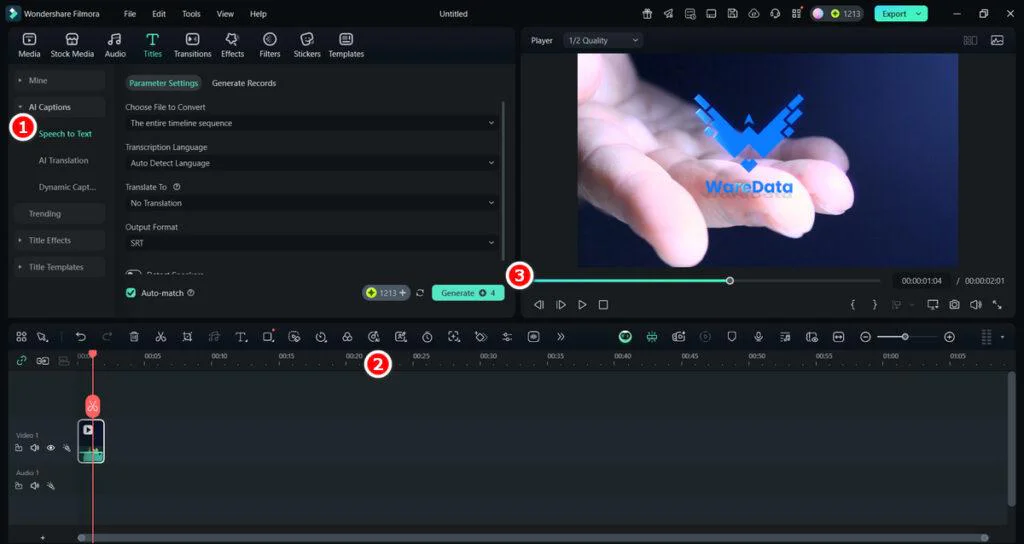Click the color correction circles icon

[x=347, y=337]
